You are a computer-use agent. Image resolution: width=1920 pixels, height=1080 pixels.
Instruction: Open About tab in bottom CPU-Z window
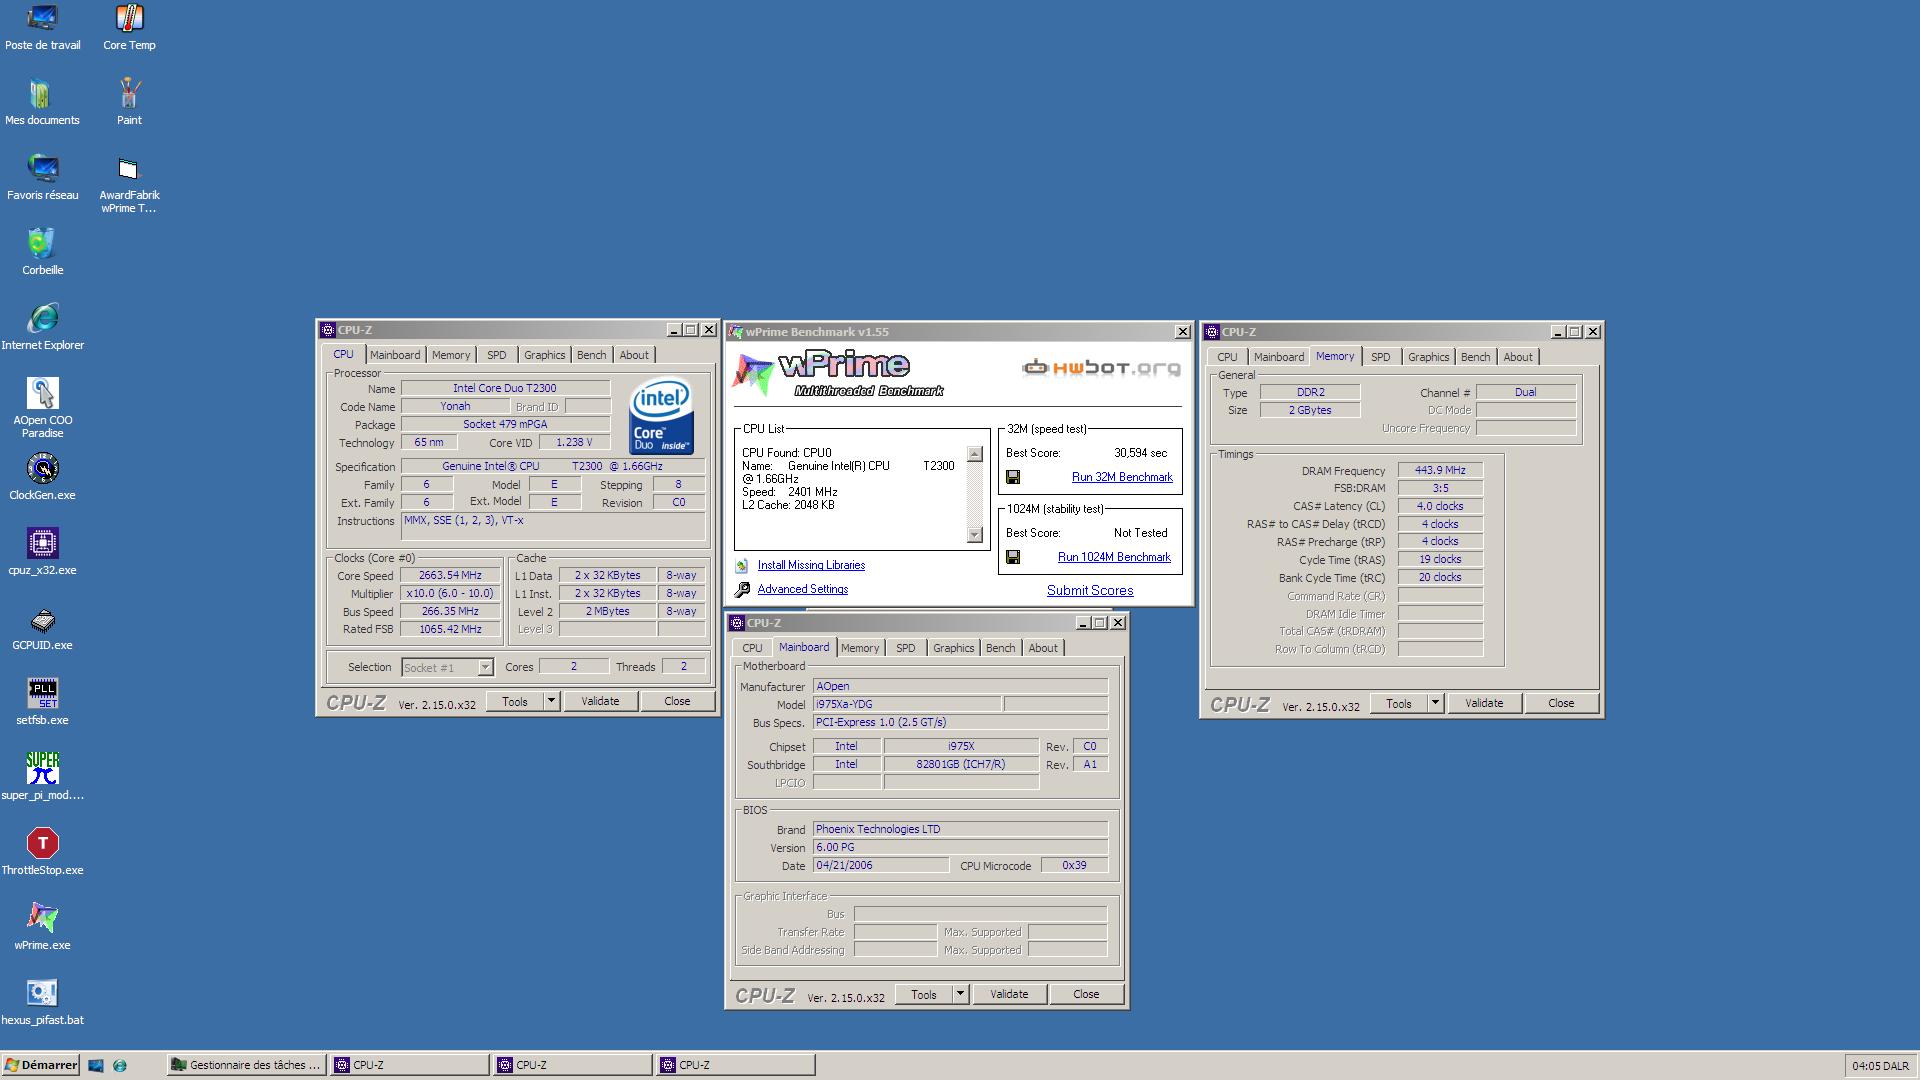1043,648
